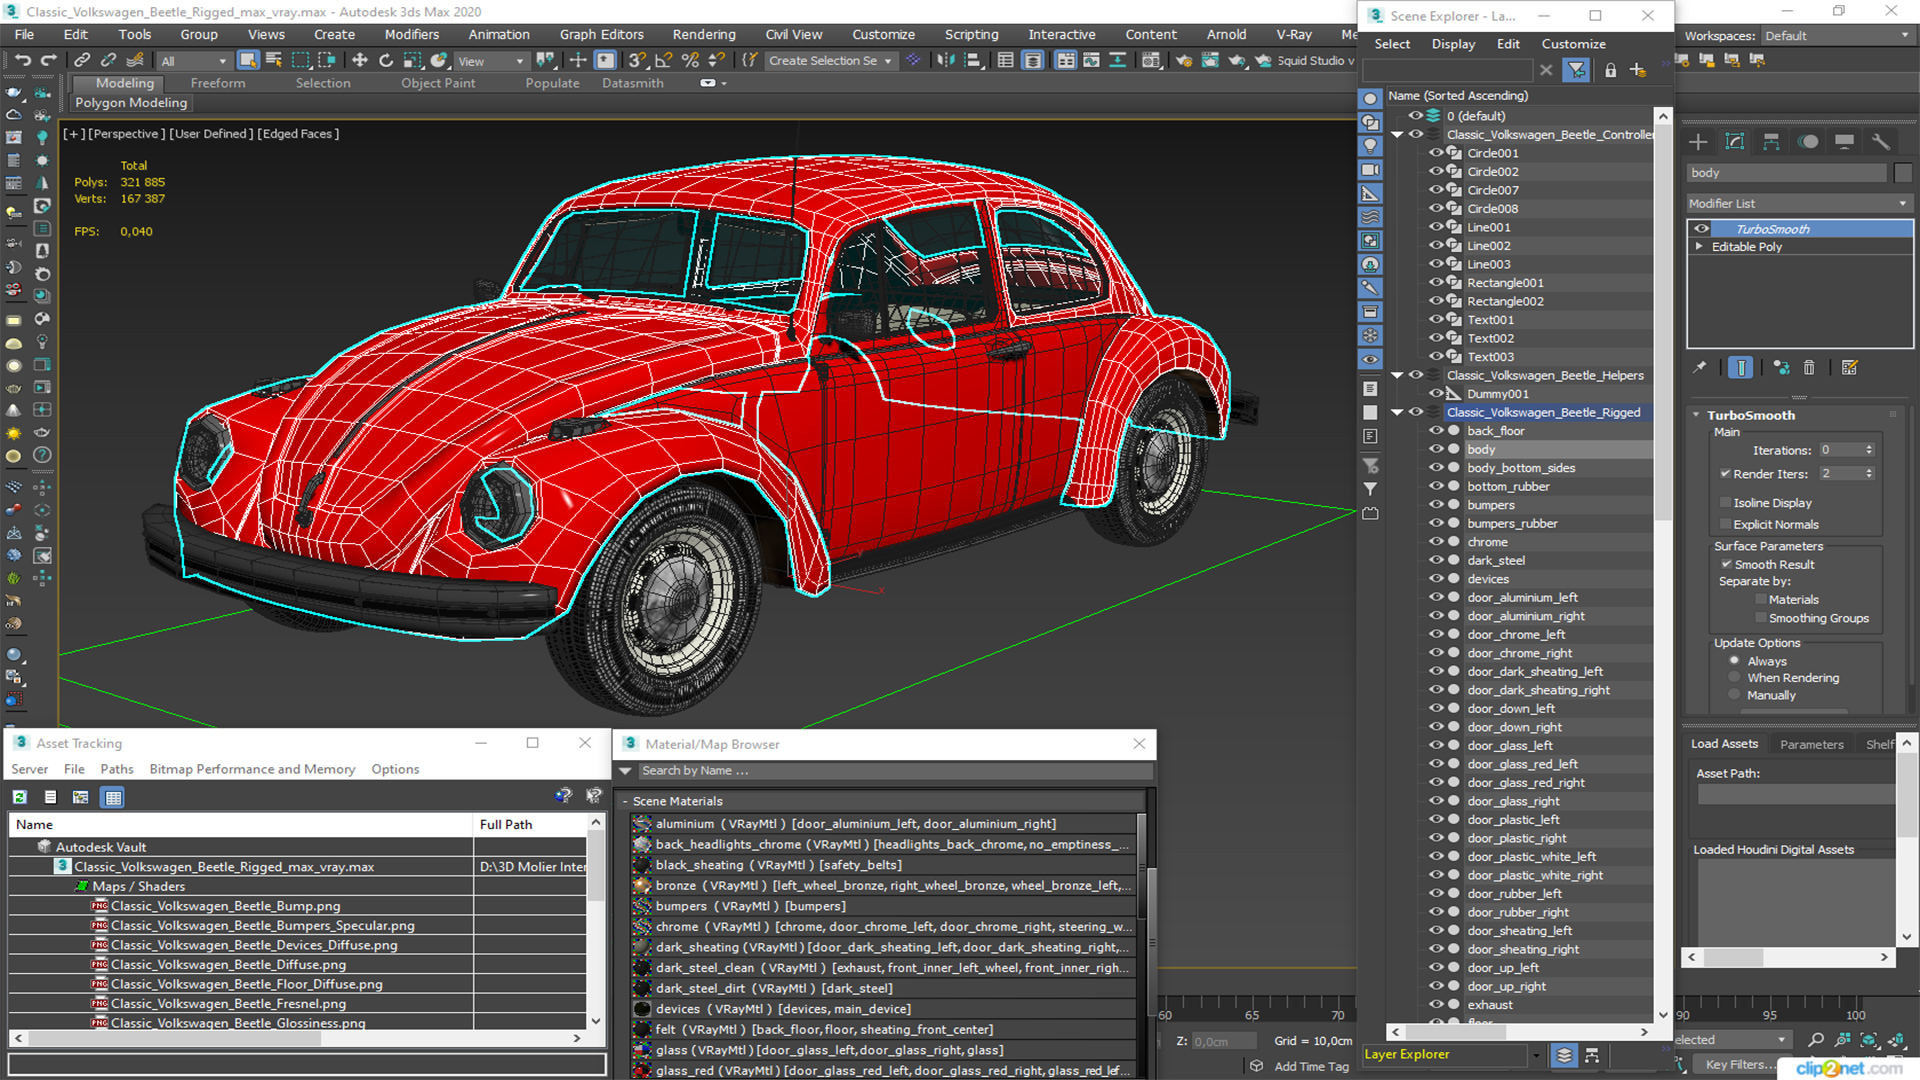Select When Rendering update option

click(x=1734, y=678)
